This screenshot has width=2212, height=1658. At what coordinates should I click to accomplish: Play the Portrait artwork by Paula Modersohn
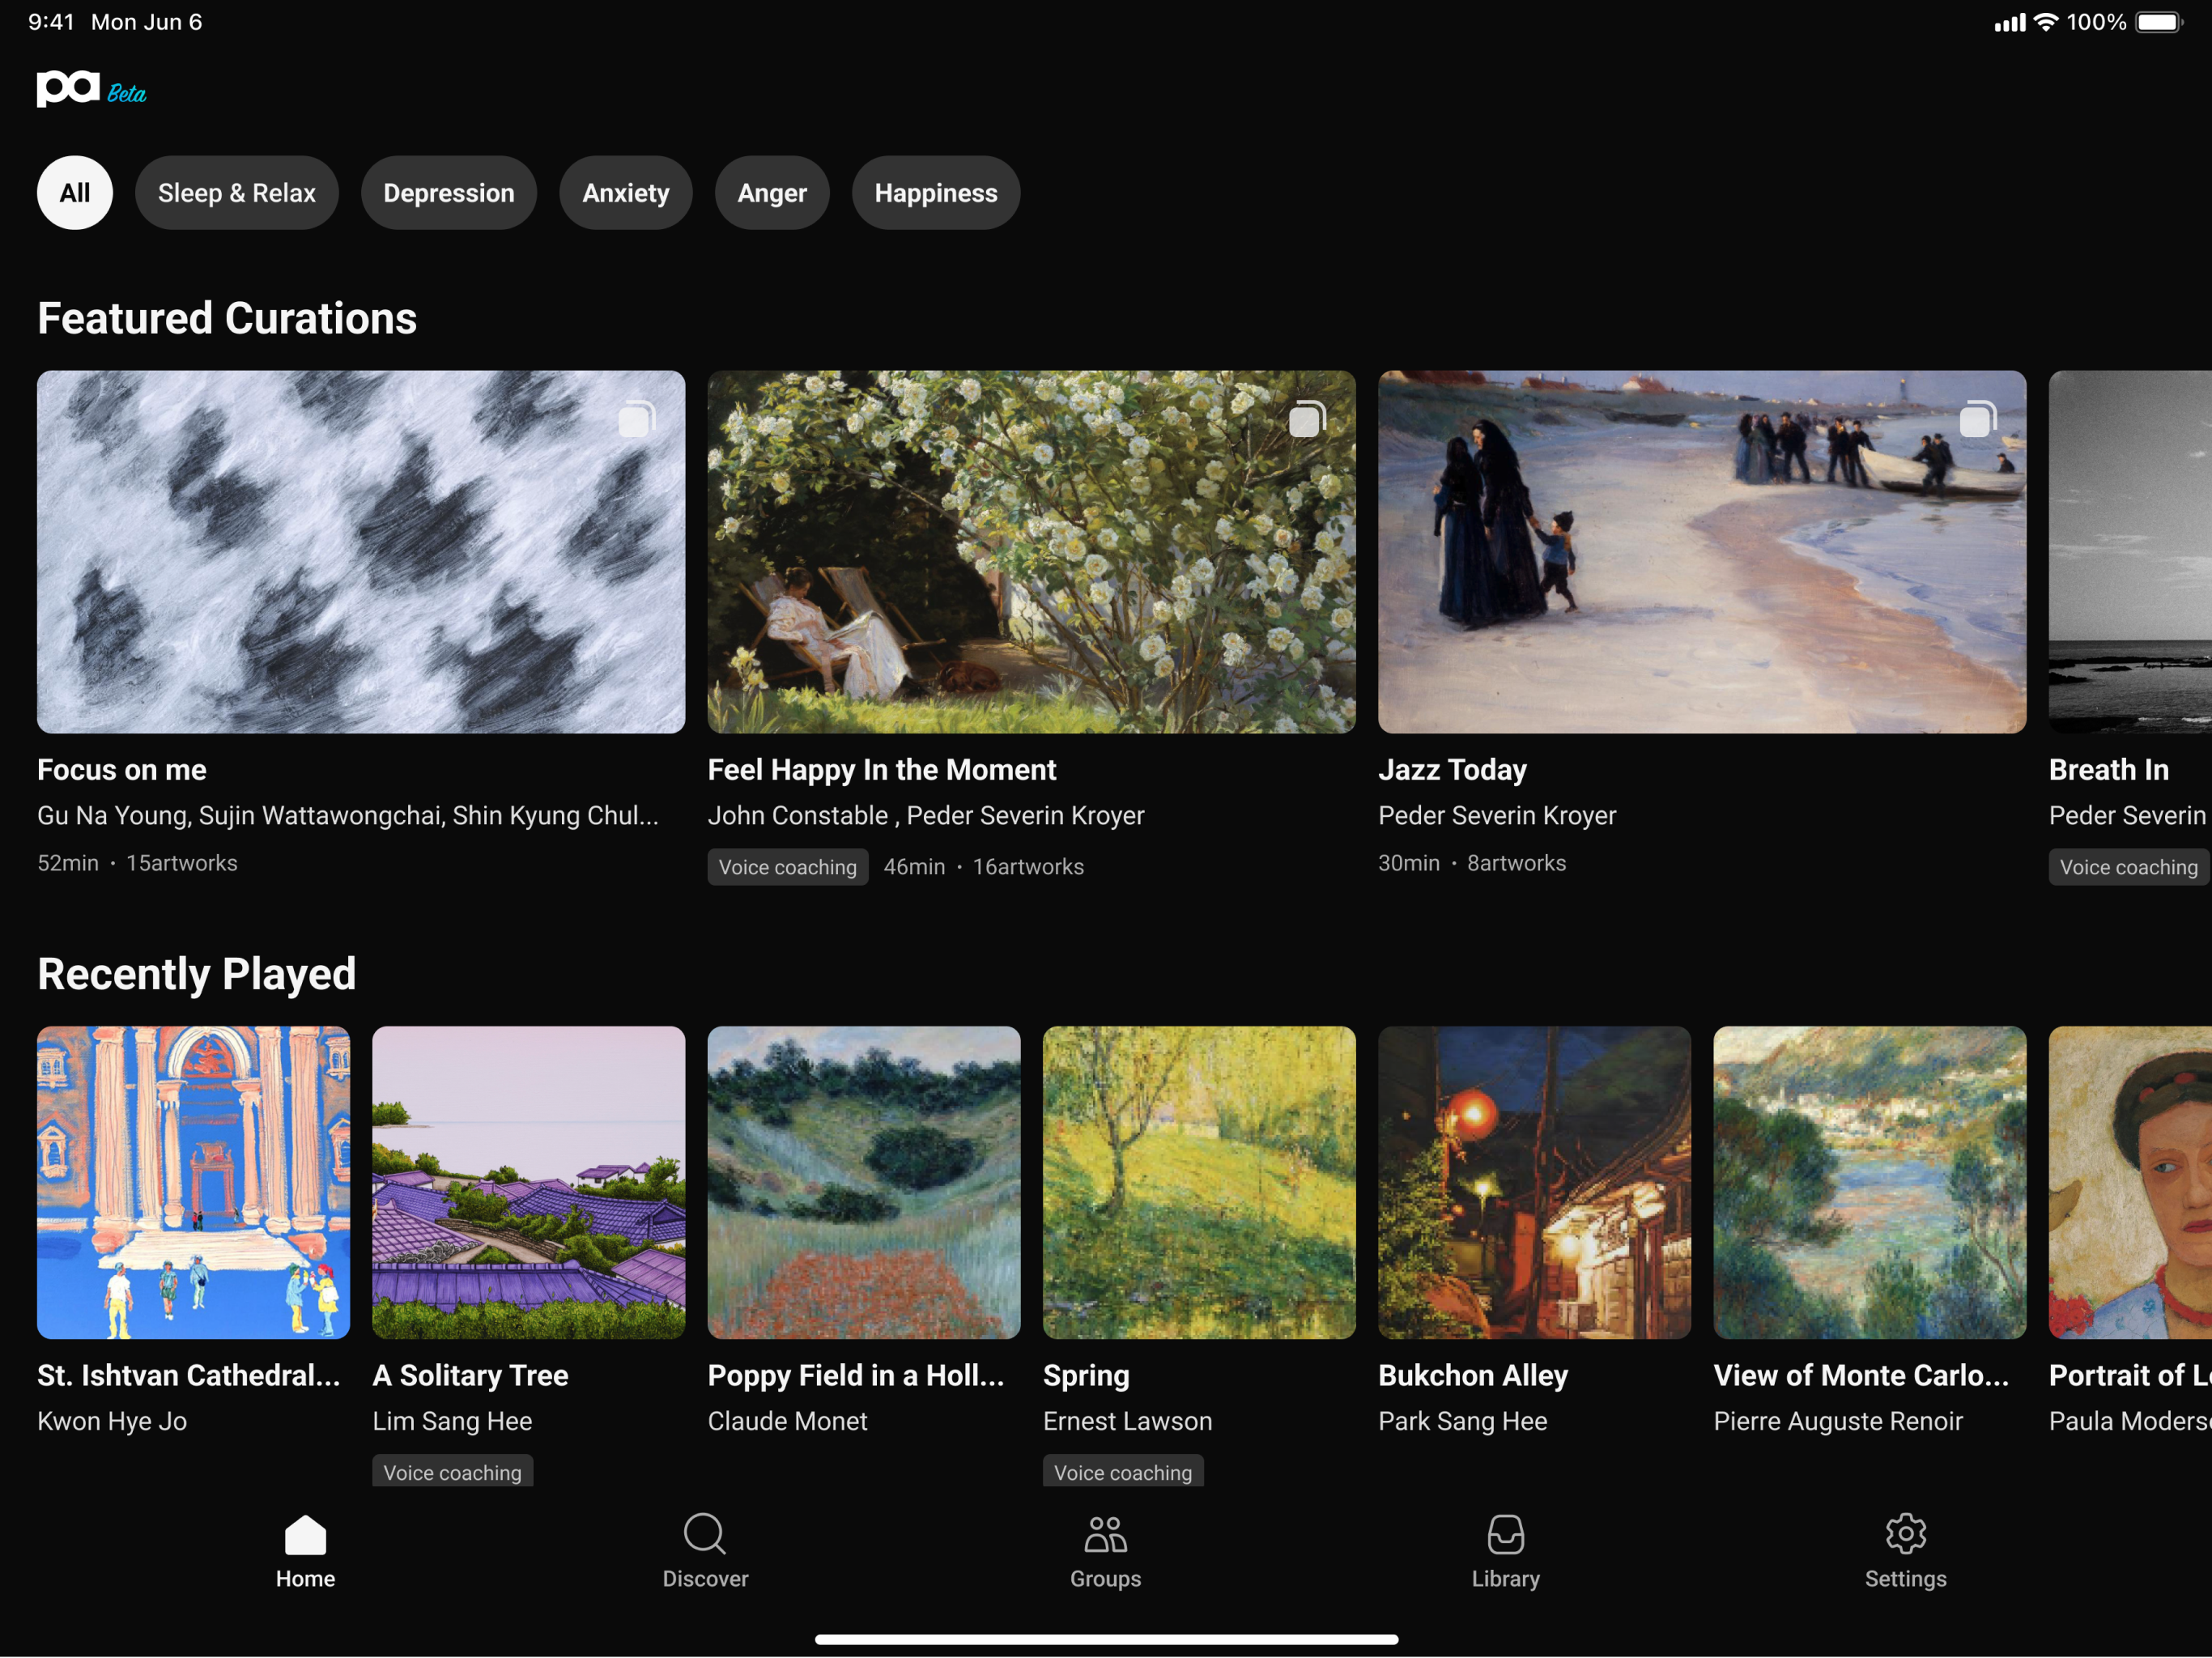click(x=2130, y=1183)
